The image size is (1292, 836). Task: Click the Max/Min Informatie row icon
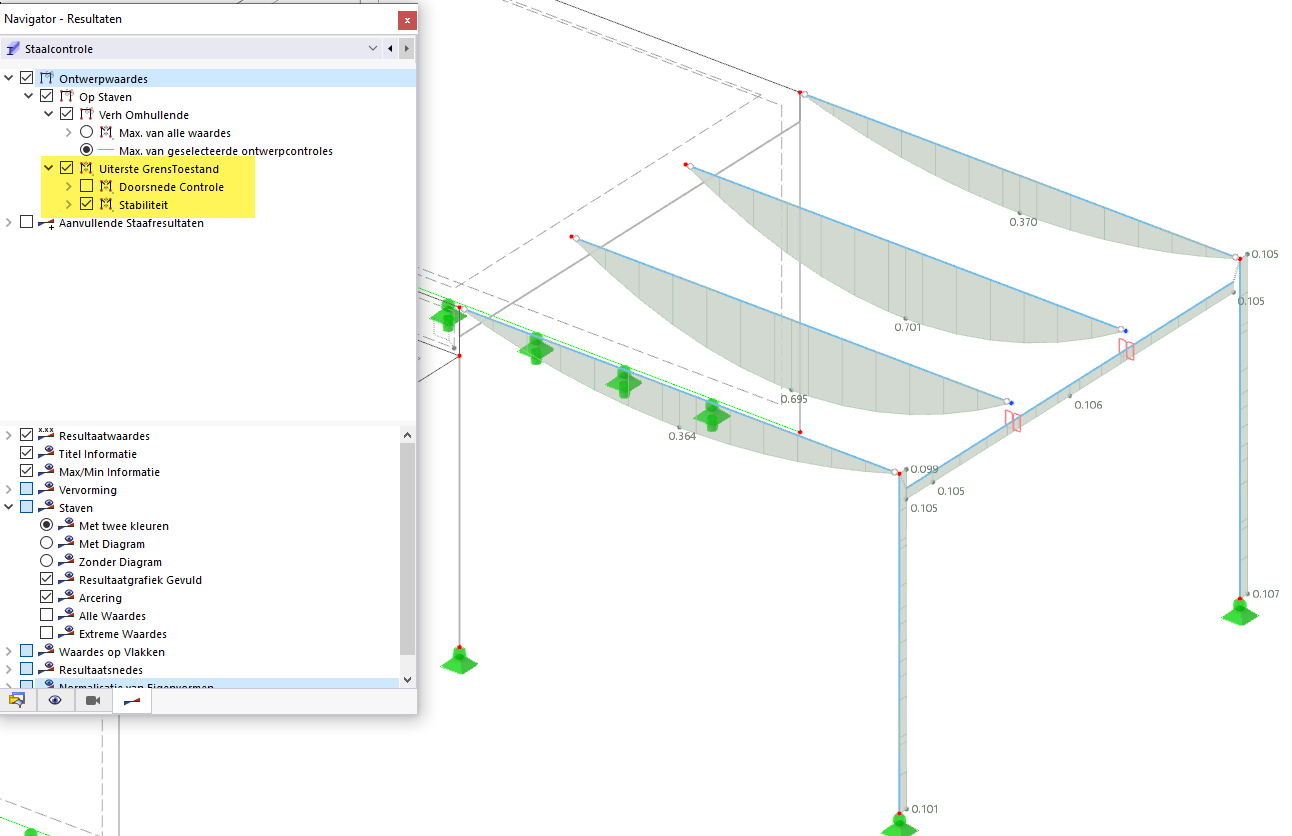[x=47, y=471]
